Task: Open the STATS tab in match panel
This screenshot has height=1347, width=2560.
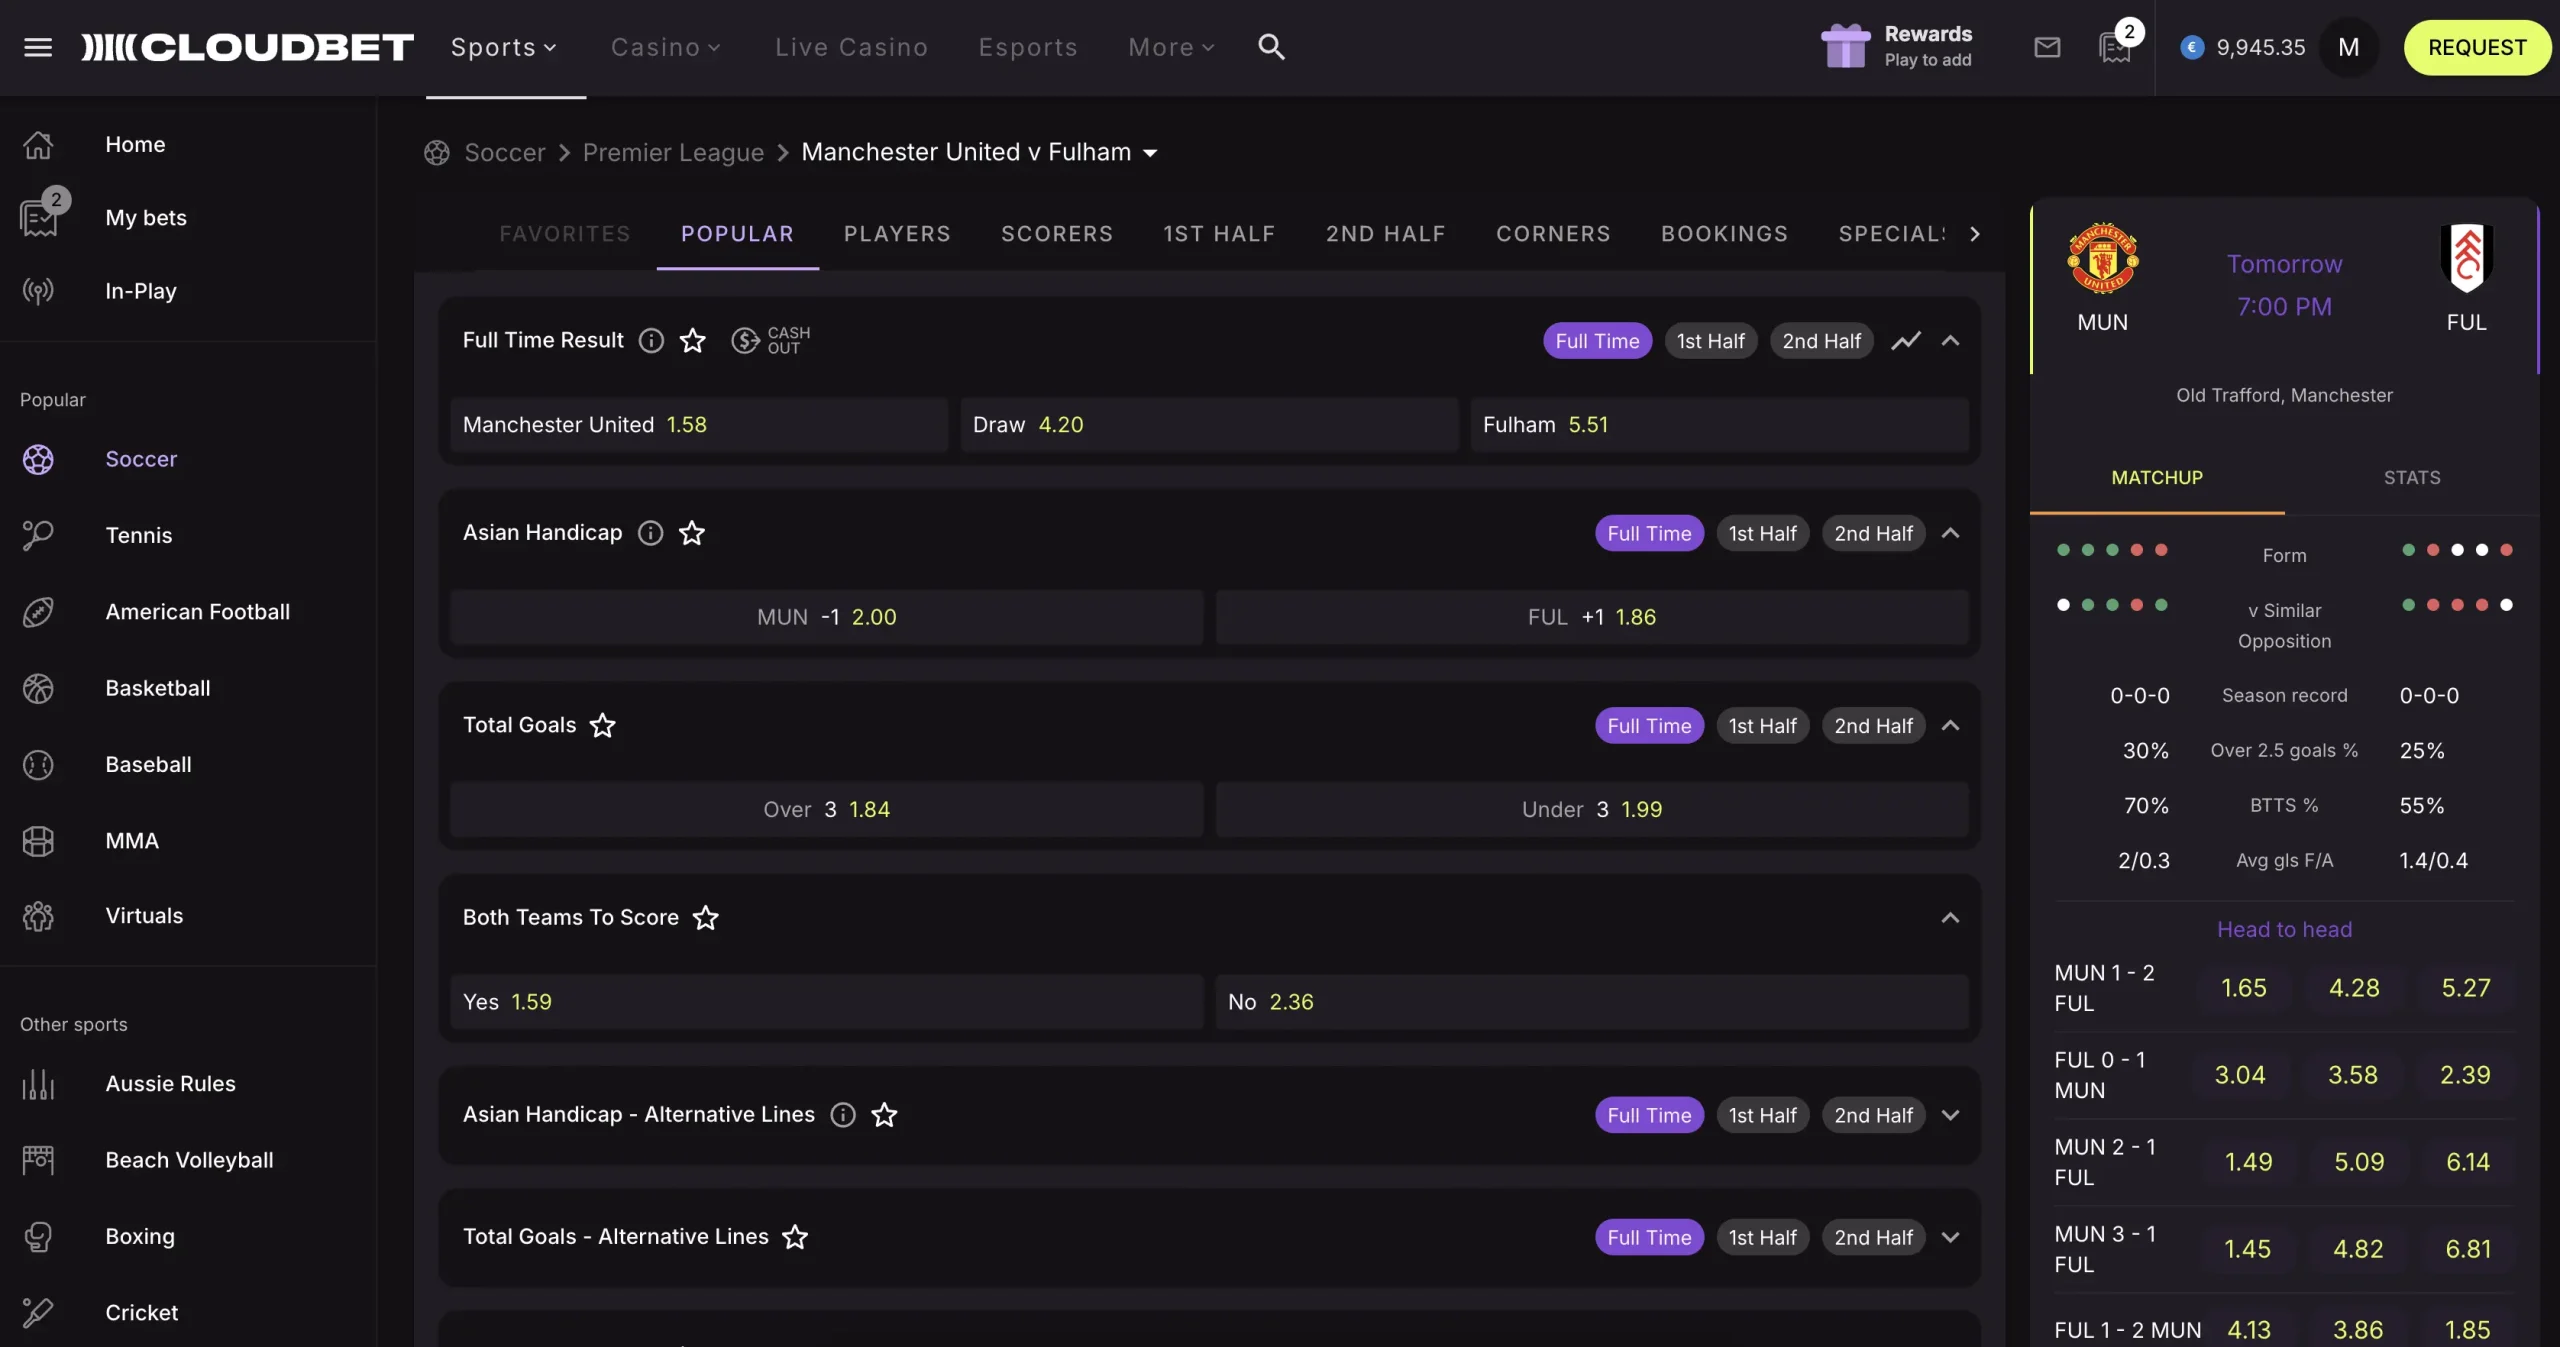Action: (2411, 478)
